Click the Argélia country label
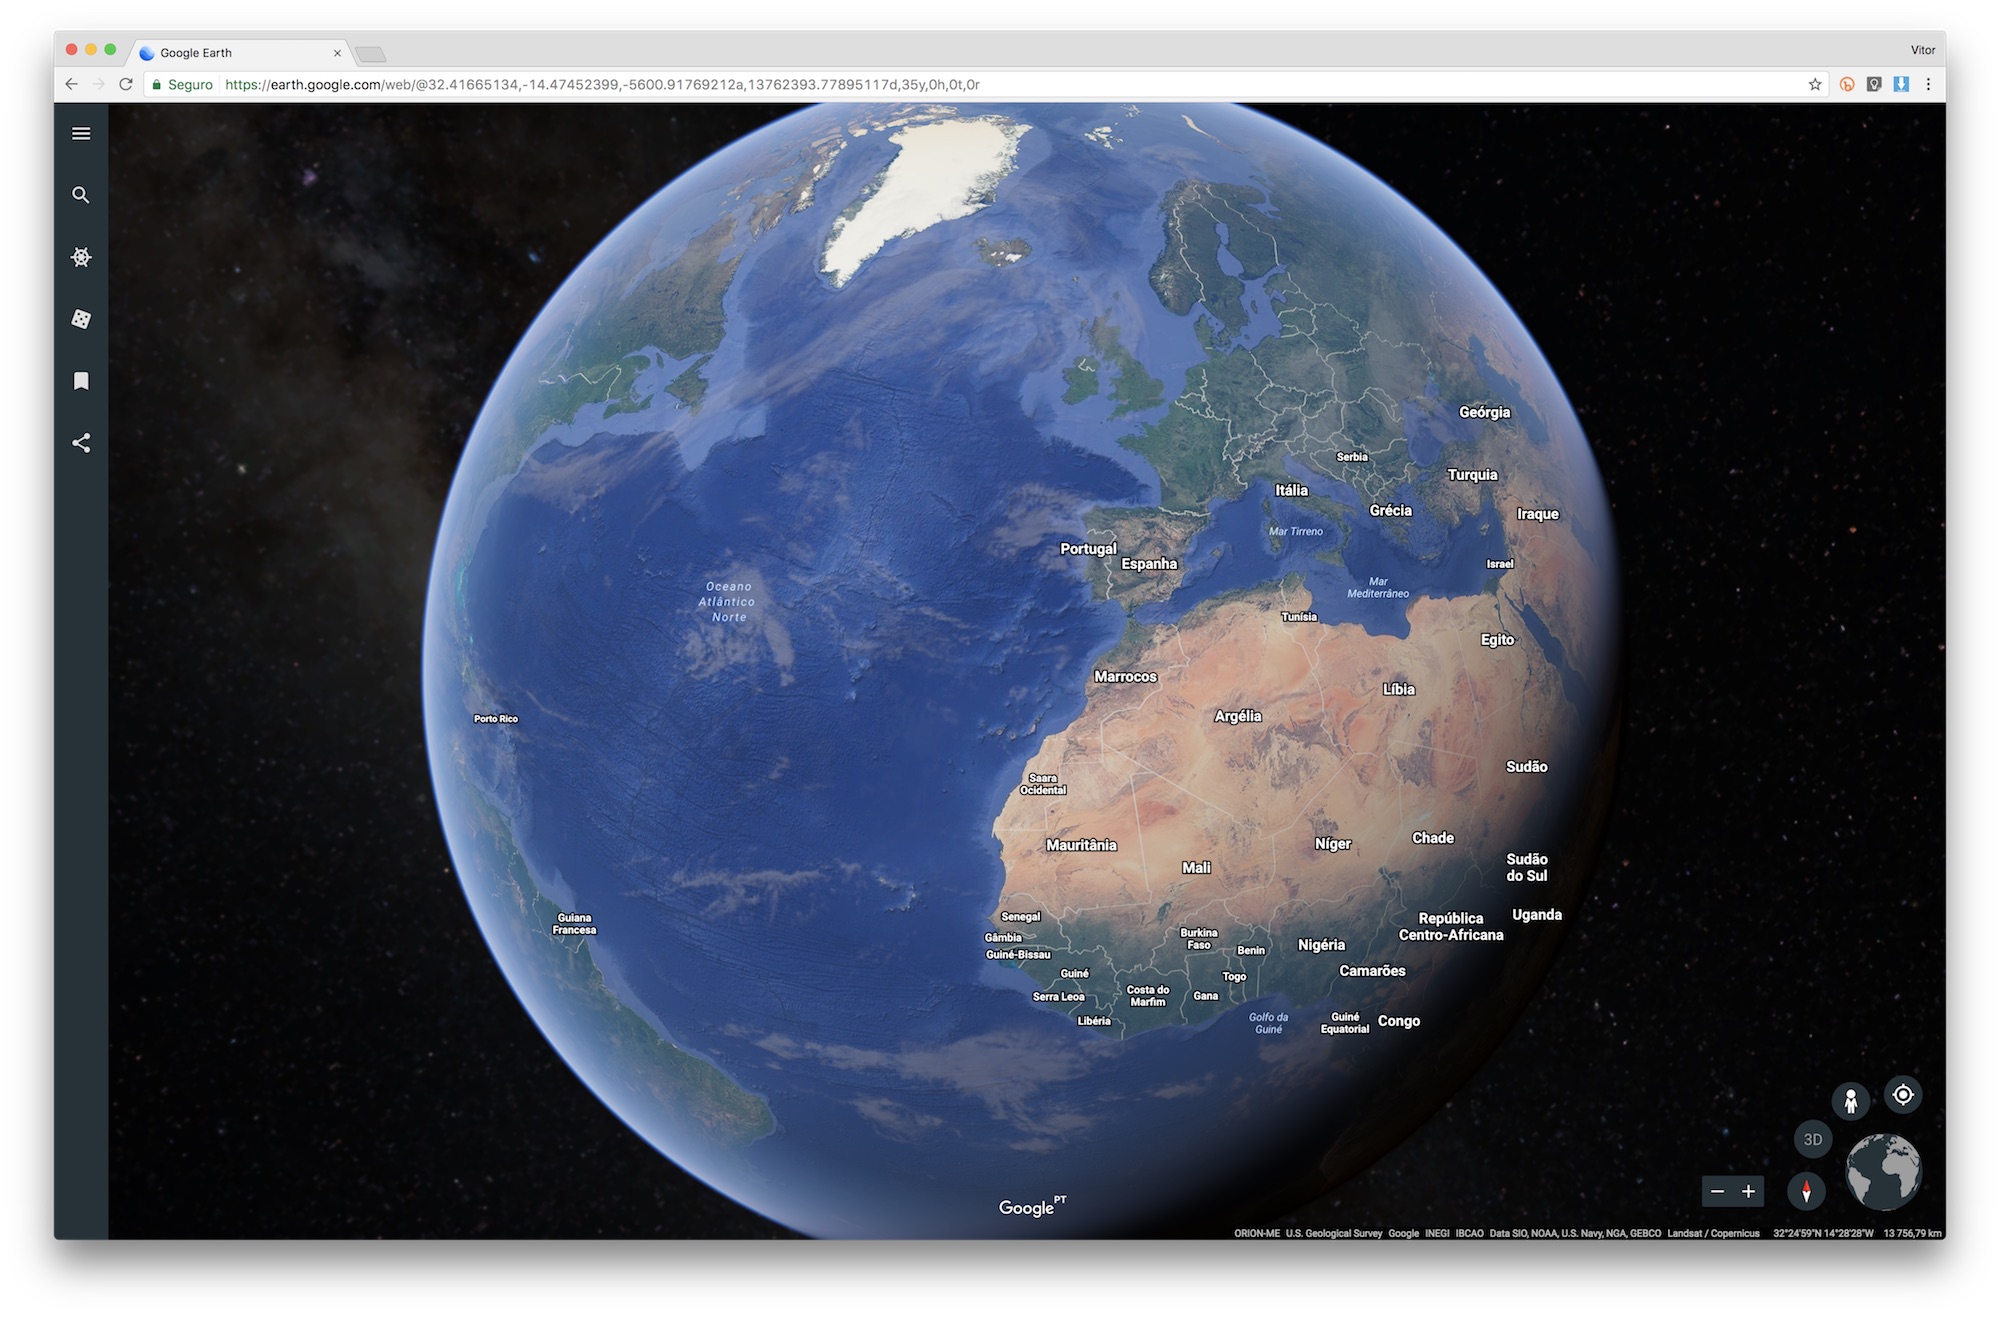This screenshot has width=2000, height=1317. (x=1238, y=716)
